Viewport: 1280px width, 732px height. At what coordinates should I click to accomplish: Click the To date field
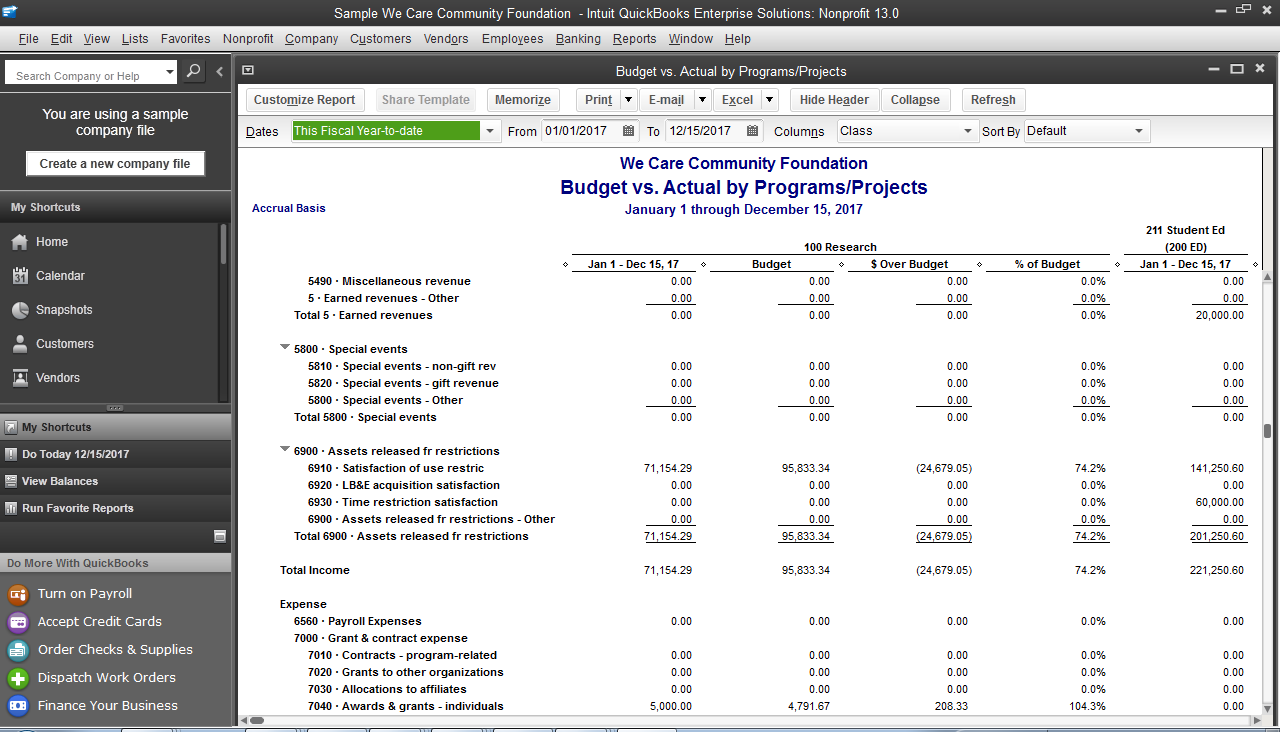(x=704, y=131)
